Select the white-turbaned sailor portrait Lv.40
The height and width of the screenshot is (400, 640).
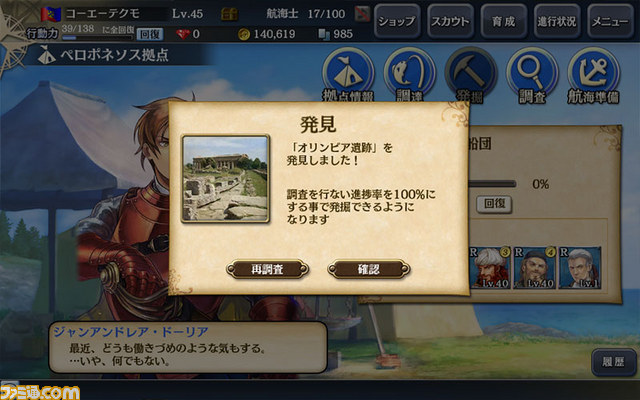point(489,268)
